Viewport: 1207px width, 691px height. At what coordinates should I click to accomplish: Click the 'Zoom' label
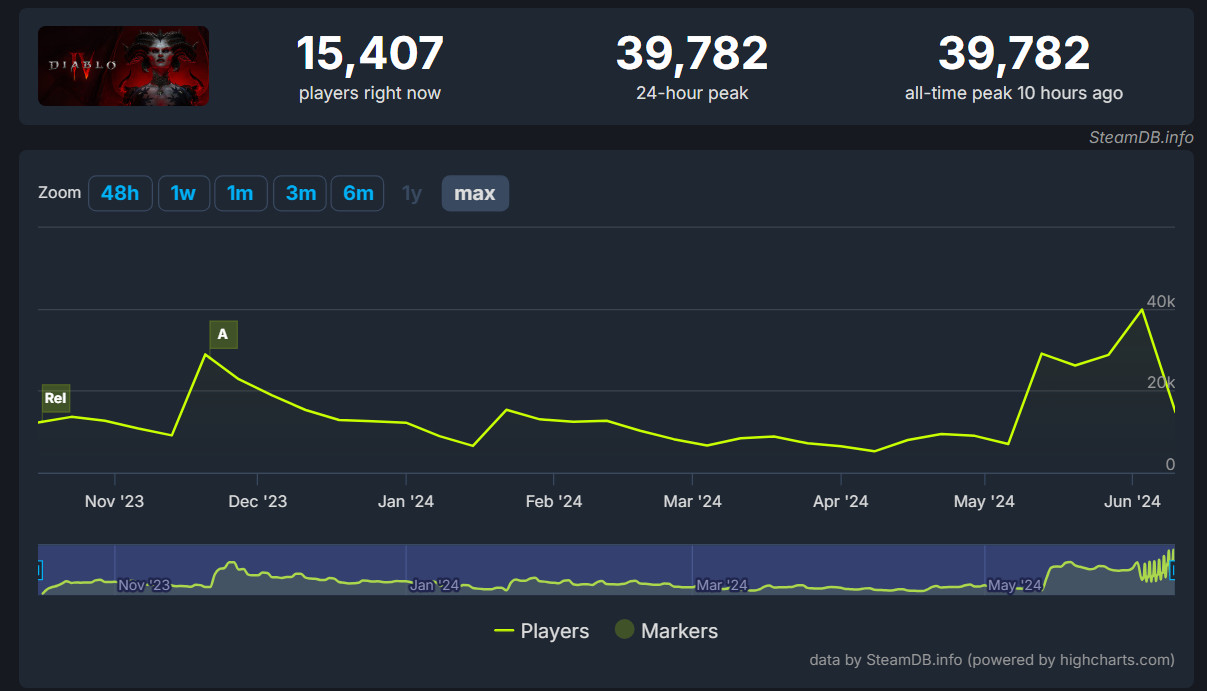(59, 192)
